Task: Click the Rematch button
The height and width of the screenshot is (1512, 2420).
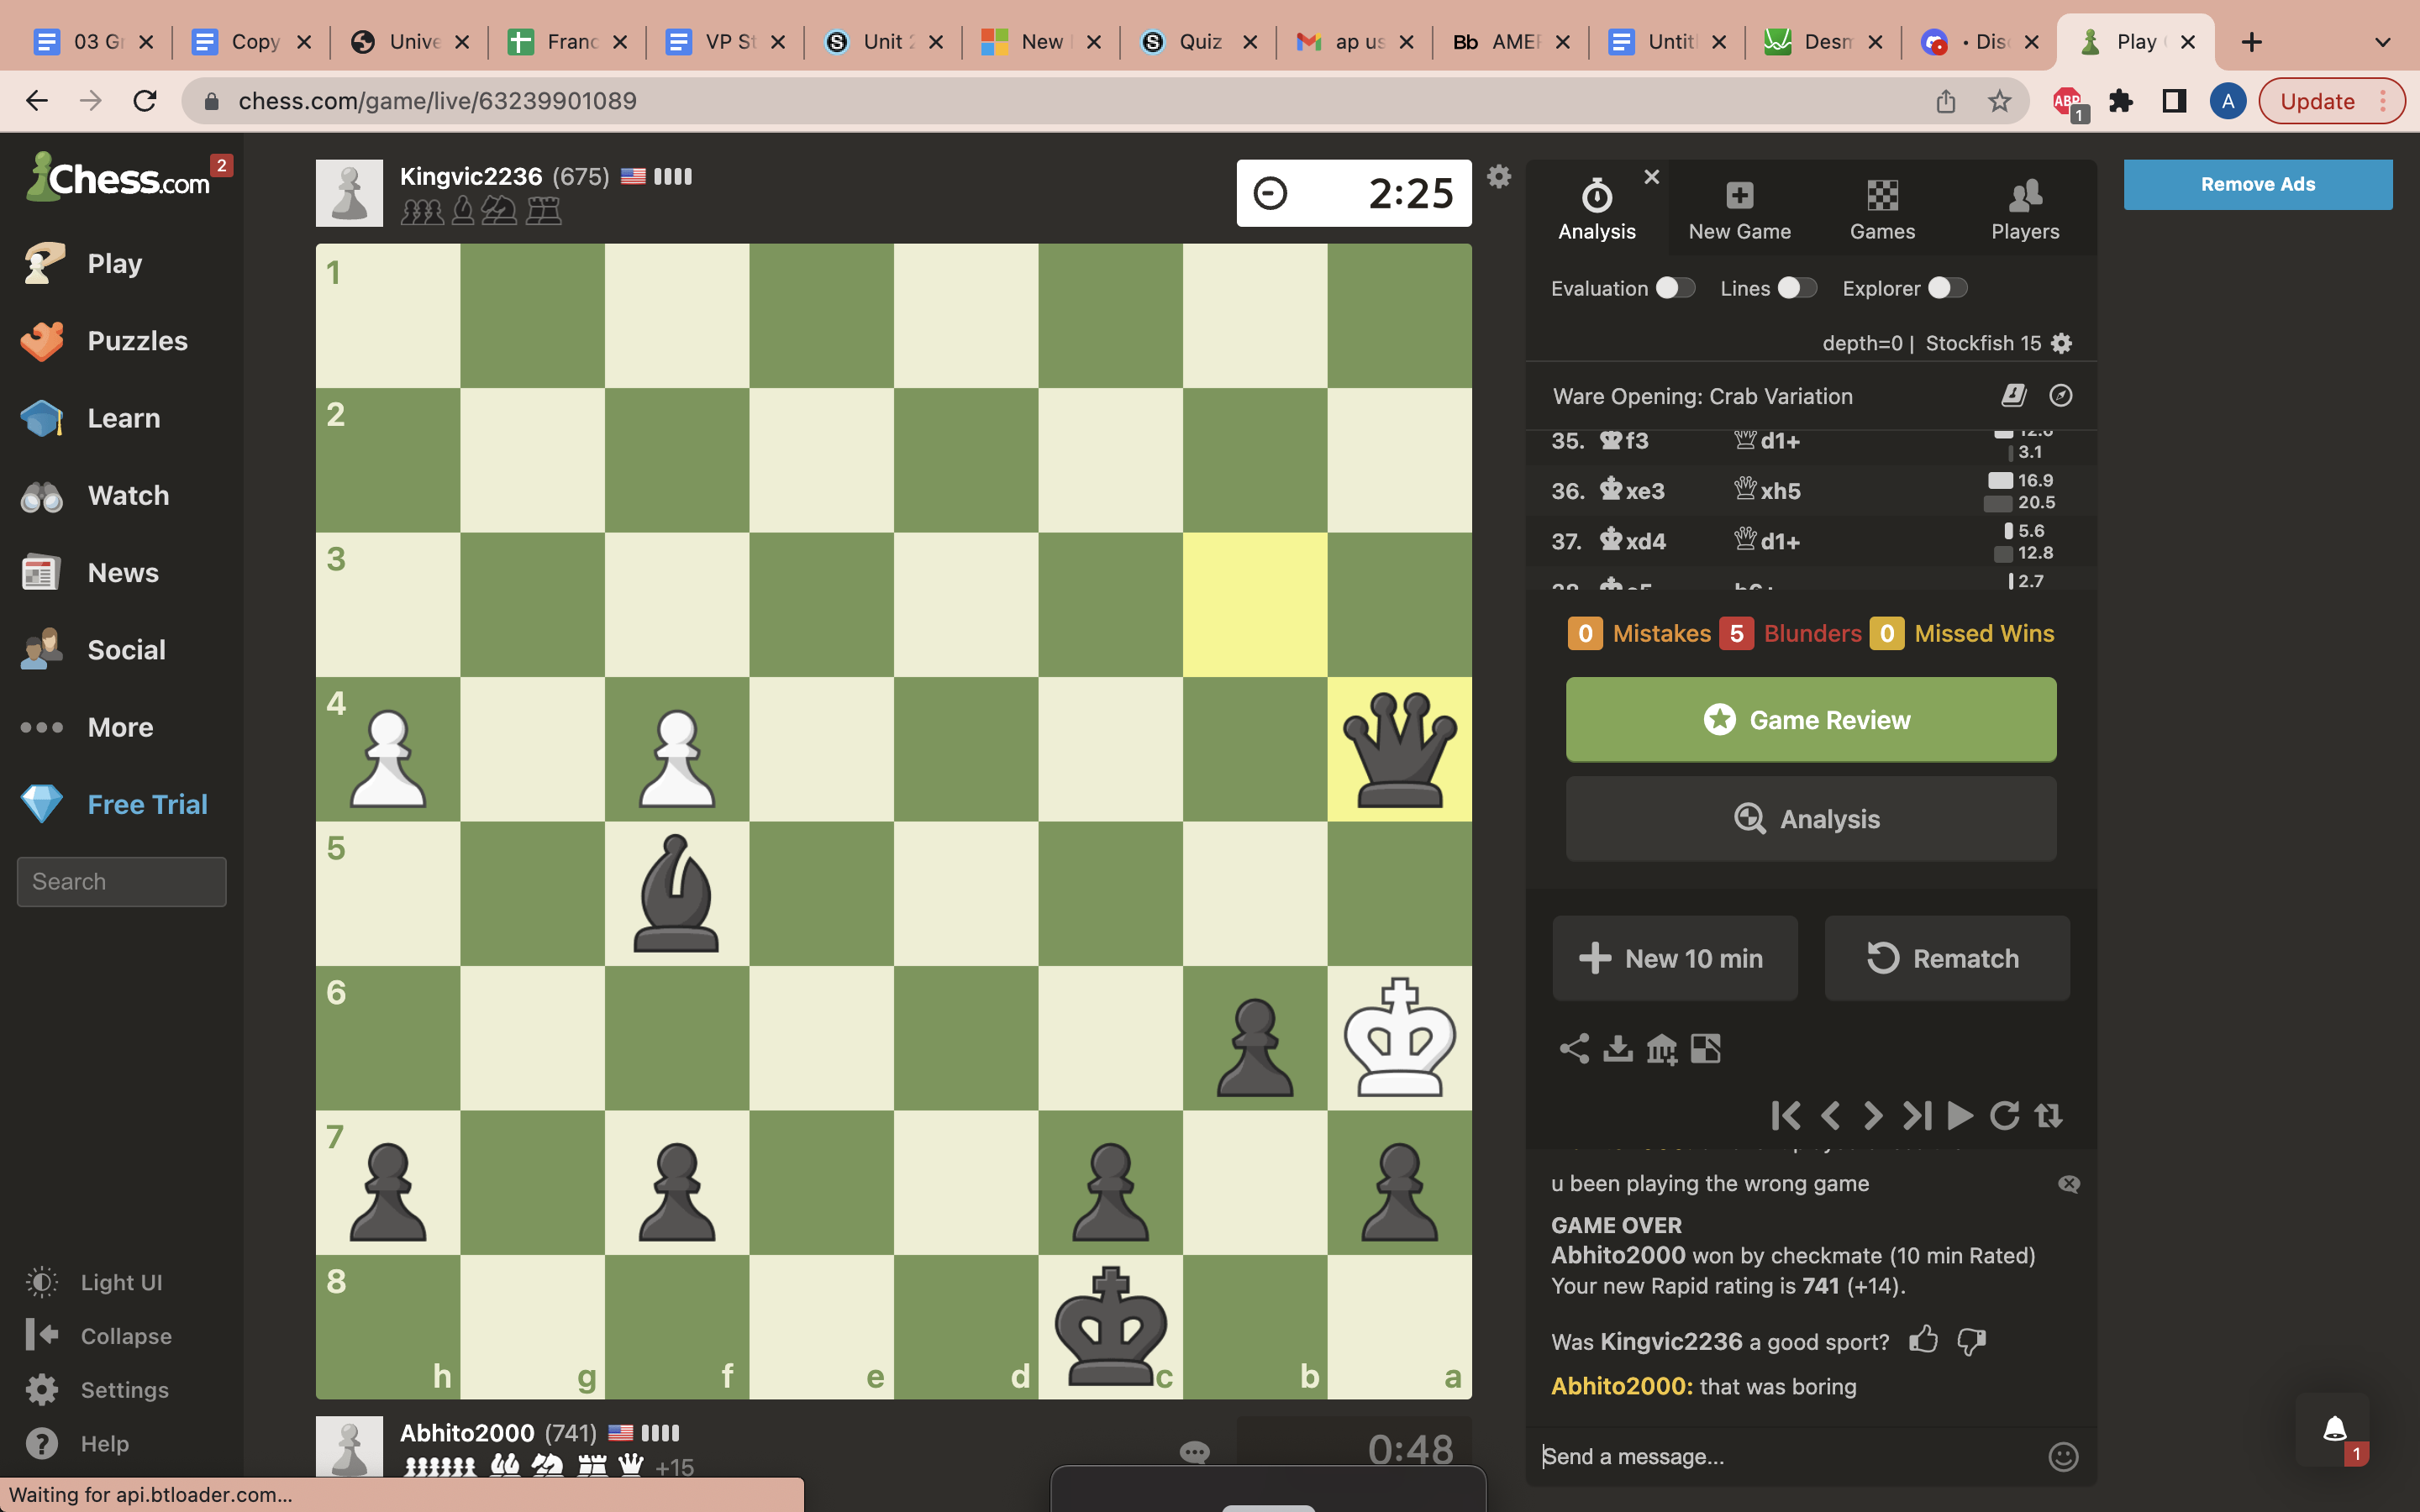Action: [1946, 958]
